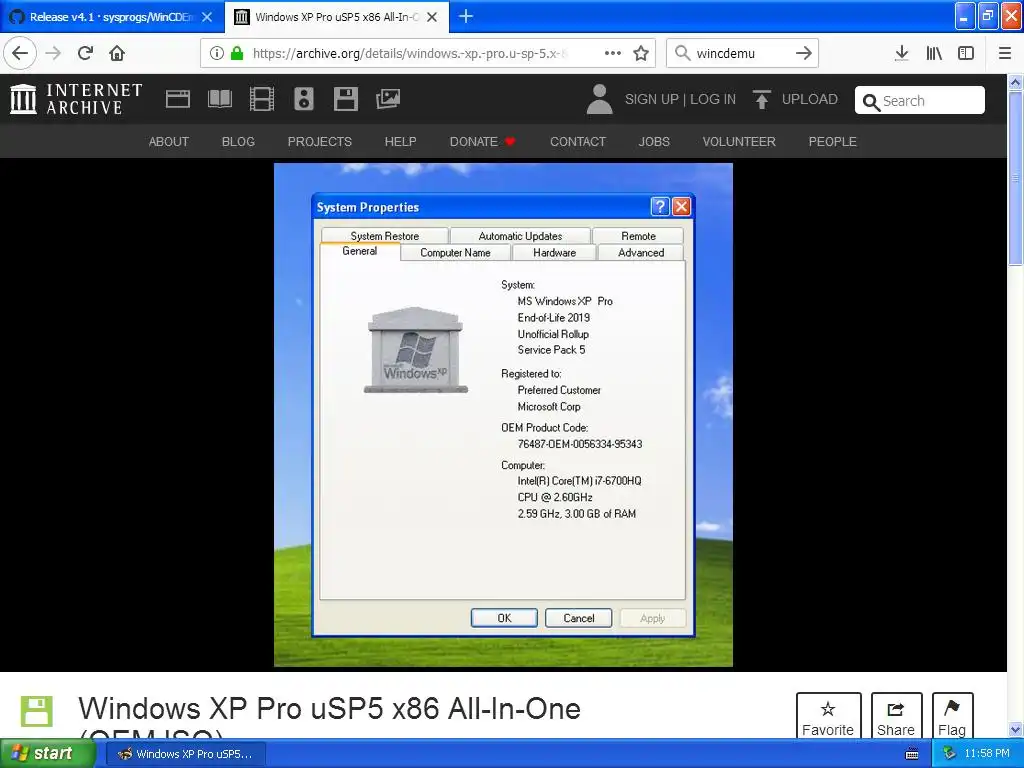The width and height of the screenshot is (1024, 768).
Task: Close the Windows XP Pro uSP5 tab
Action: tap(432, 17)
